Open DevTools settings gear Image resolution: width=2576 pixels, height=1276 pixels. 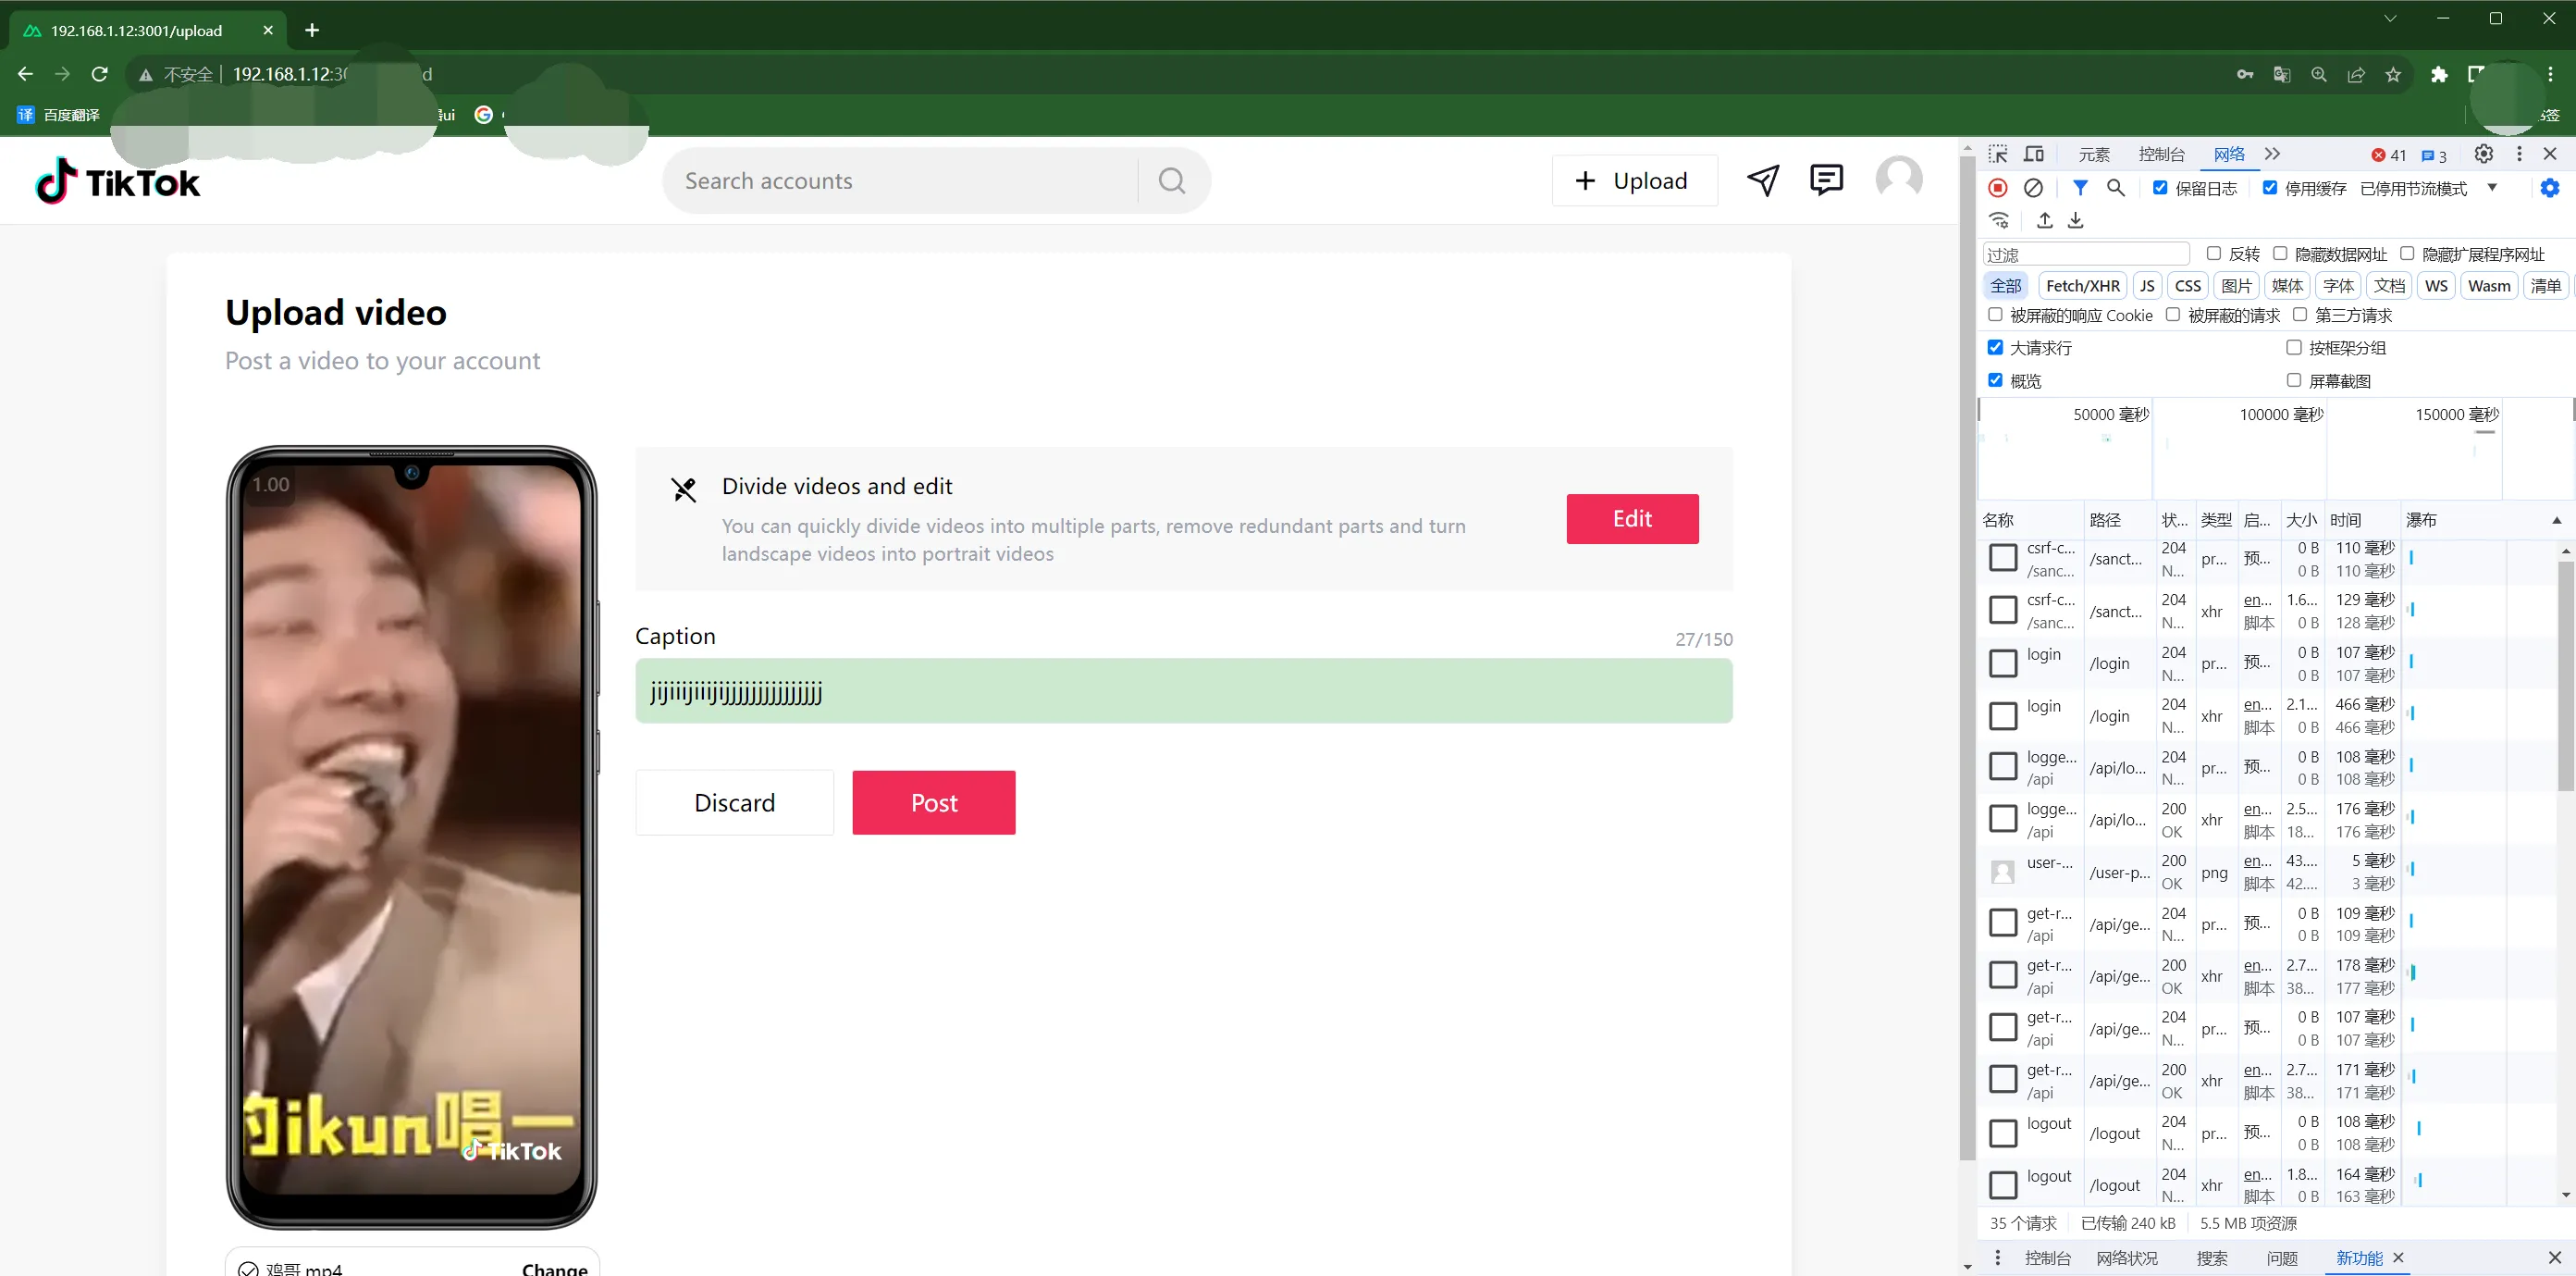coord(2484,154)
